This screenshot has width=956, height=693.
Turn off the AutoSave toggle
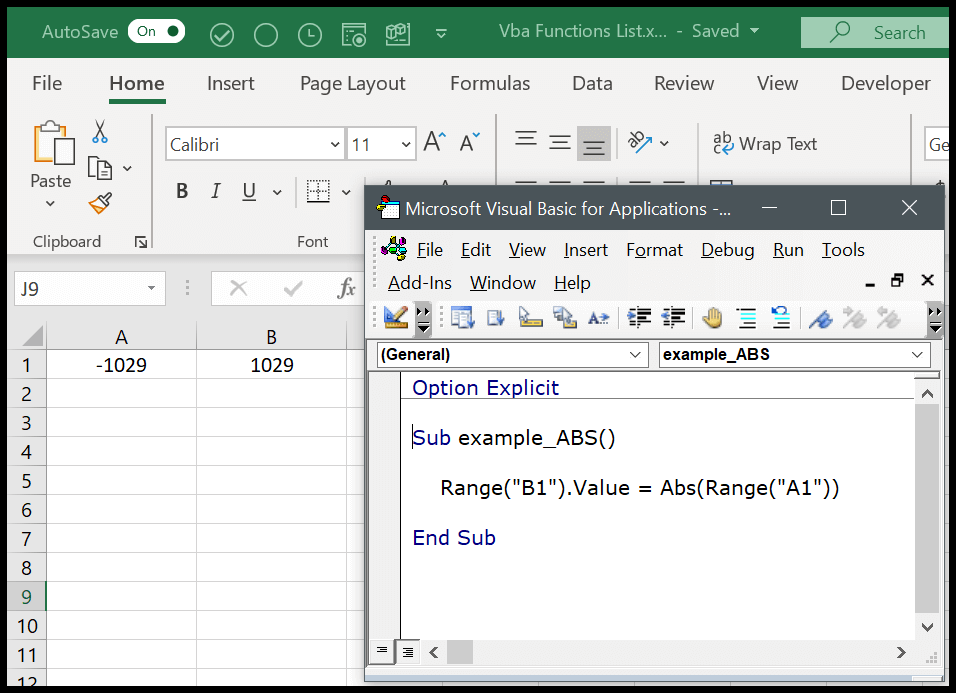(x=156, y=31)
